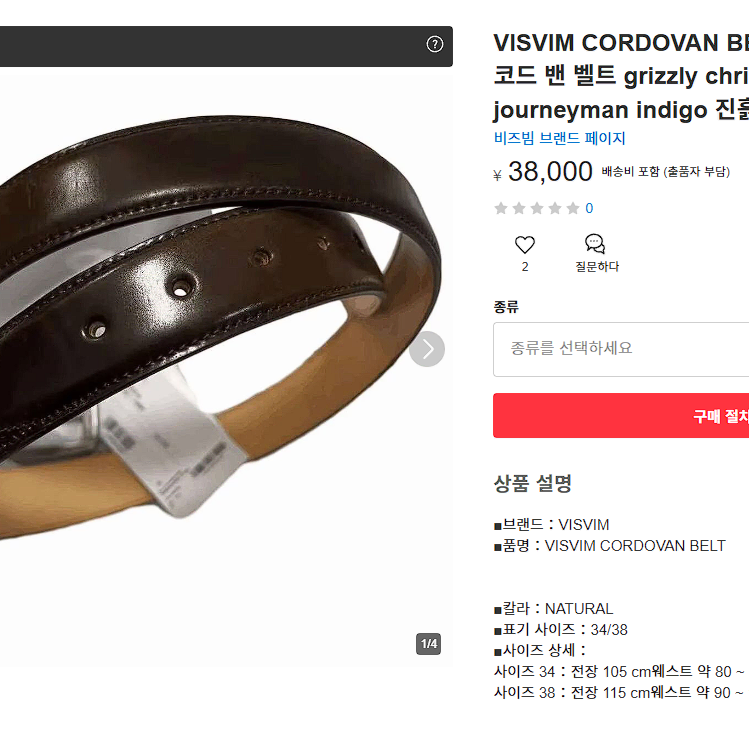The image size is (749, 749).
Task: Click the 1/4 image counter badge
Action: click(x=428, y=644)
